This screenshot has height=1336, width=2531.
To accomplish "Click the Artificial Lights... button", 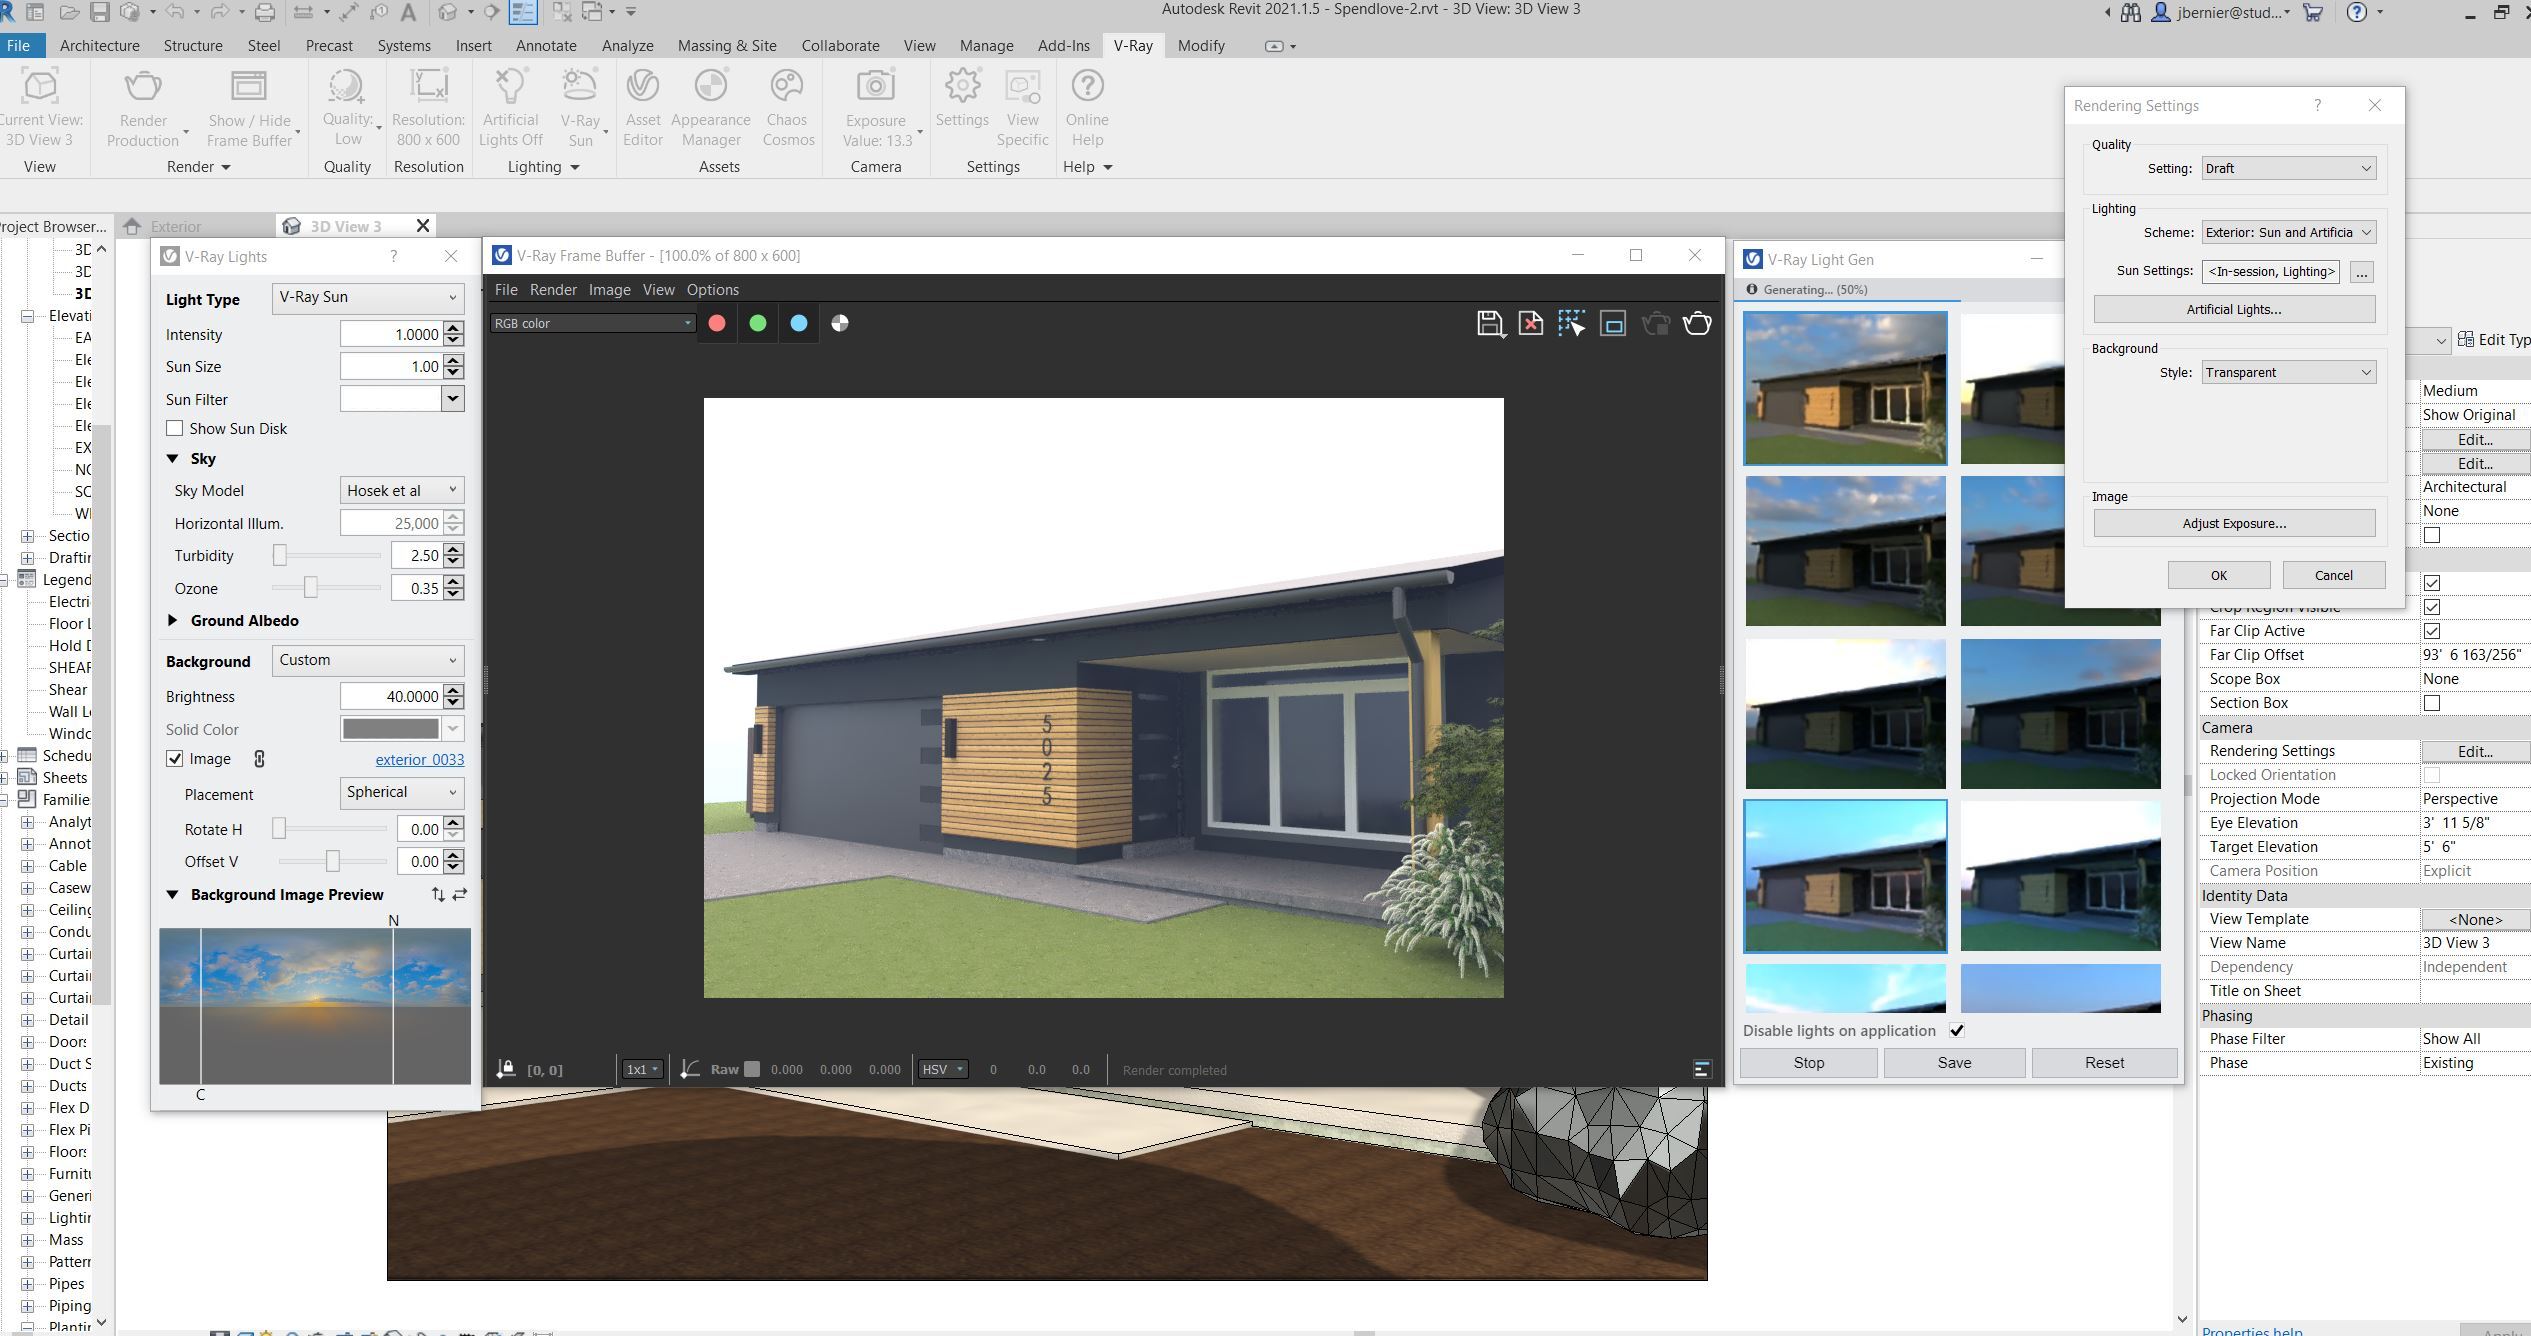I will pos(2234,309).
